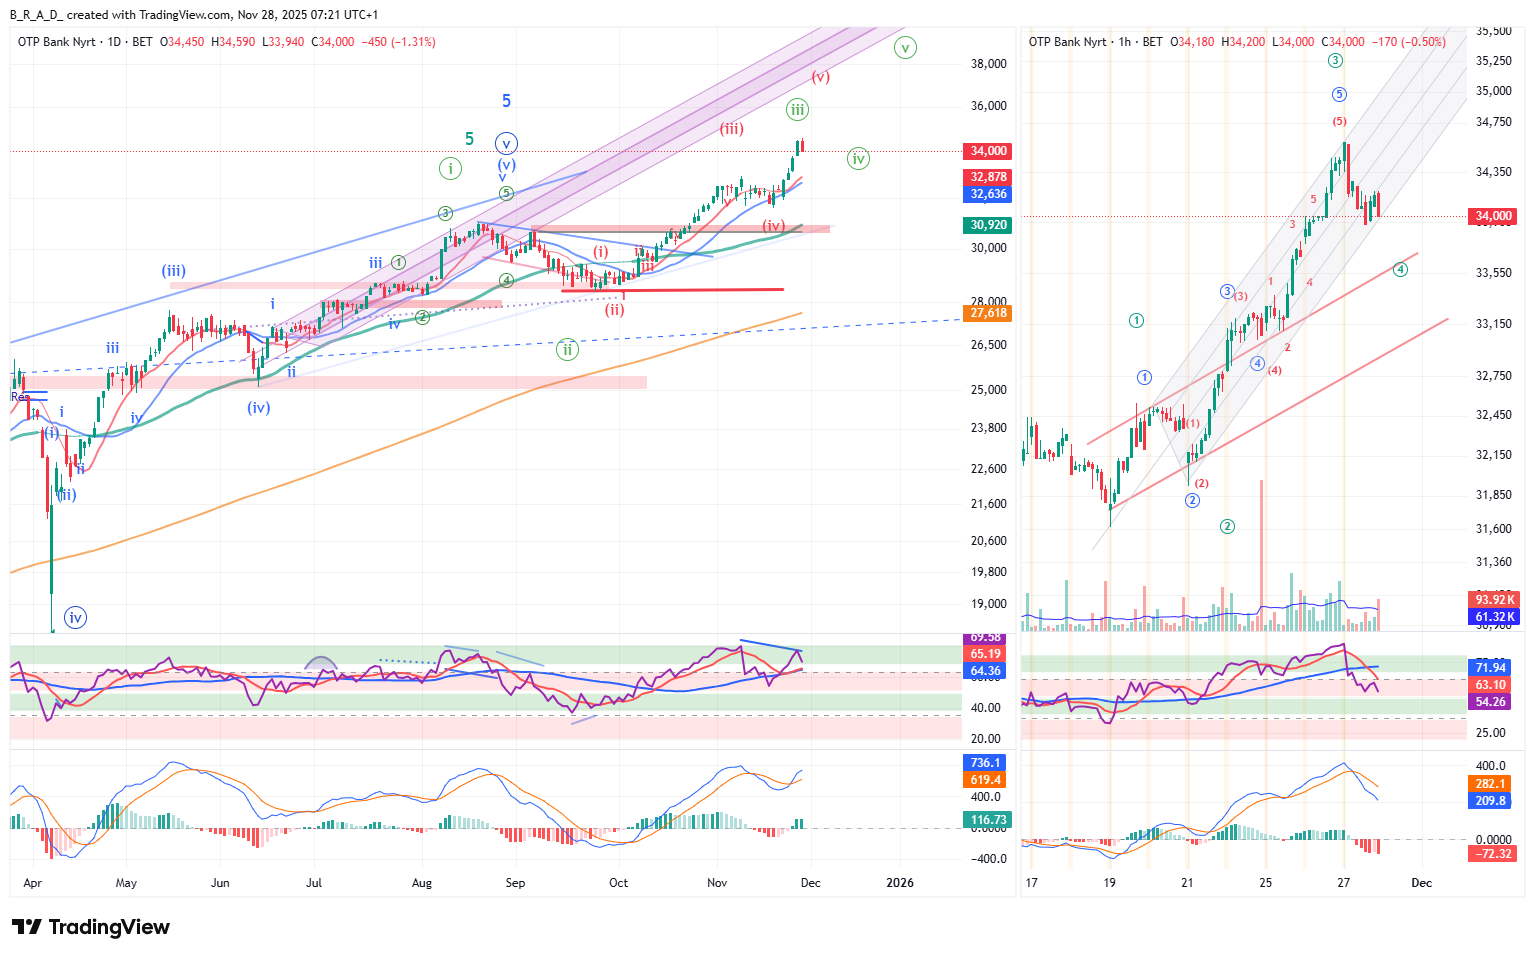Click the TradingView logo at bottom left
The image size is (1535, 957).
tap(91, 927)
